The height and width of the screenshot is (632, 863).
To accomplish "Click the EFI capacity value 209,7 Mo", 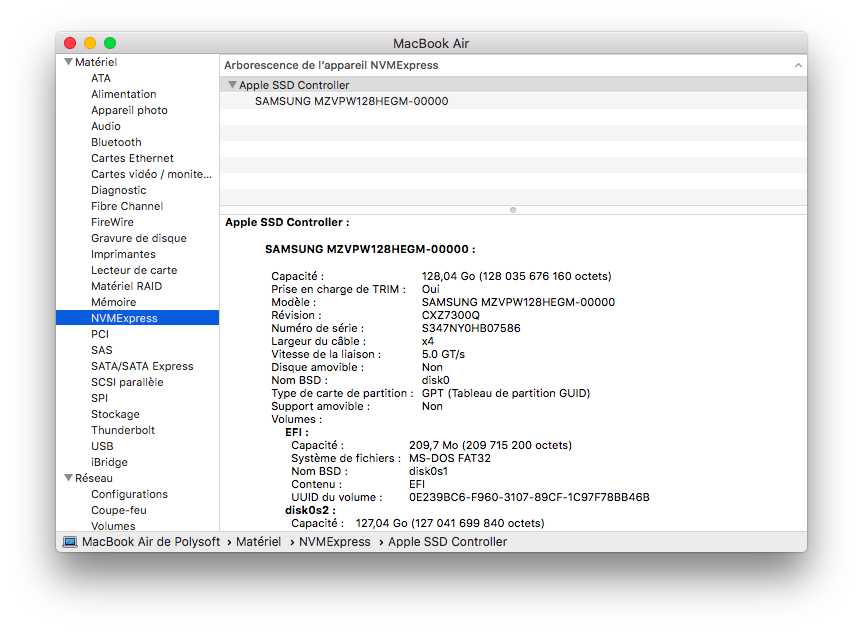I will click(x=490, y=445).
